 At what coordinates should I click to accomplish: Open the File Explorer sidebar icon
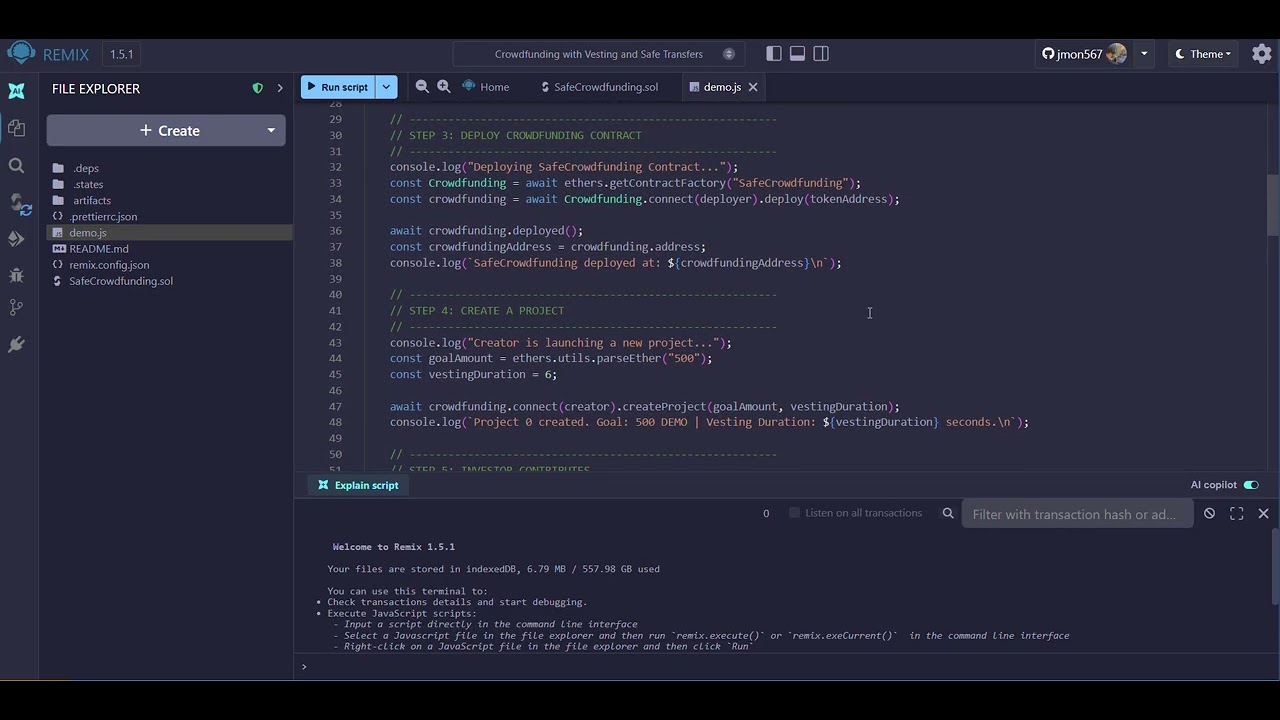pos(16,128)
